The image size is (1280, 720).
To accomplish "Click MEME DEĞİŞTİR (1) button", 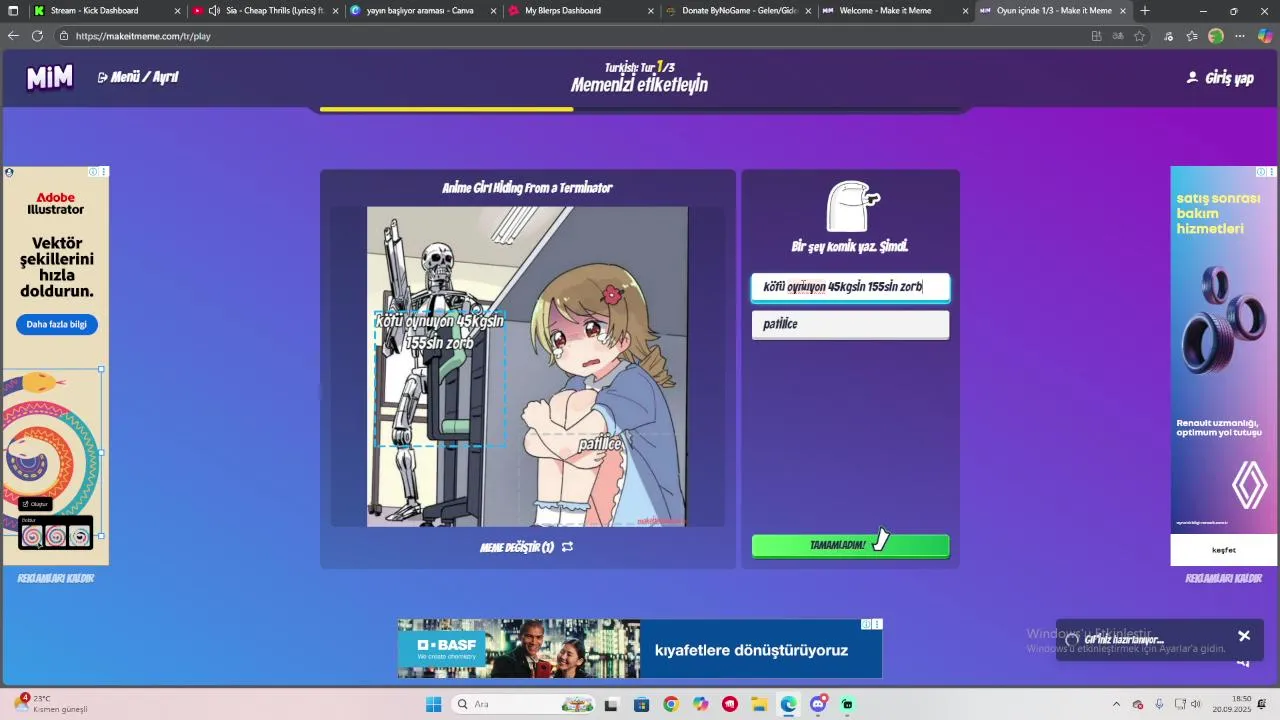I will click(526, 547).
